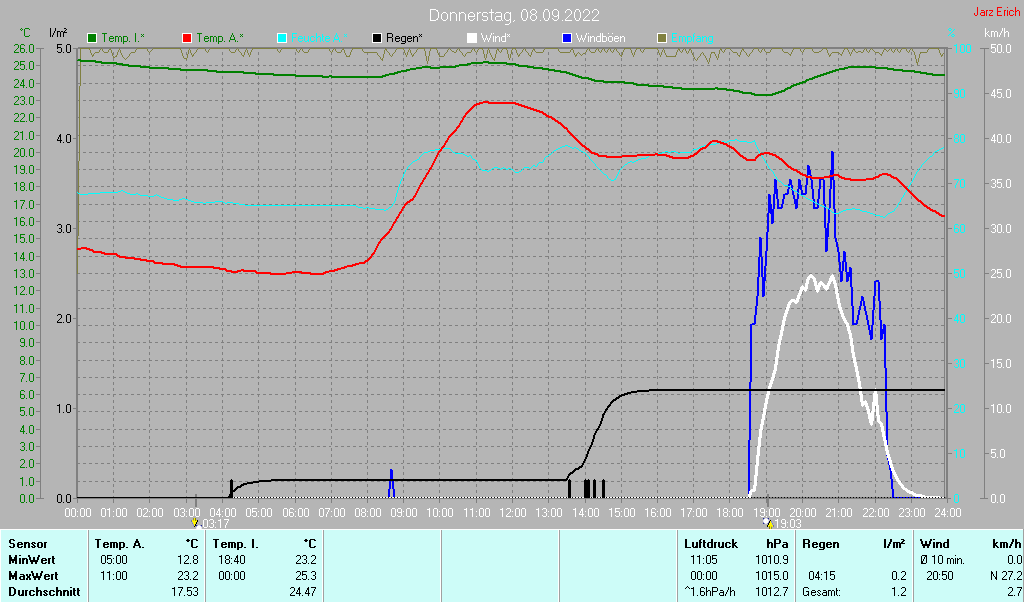
Task: Click the sunrise marker at 03:17
Action: (x=195, y=522)
